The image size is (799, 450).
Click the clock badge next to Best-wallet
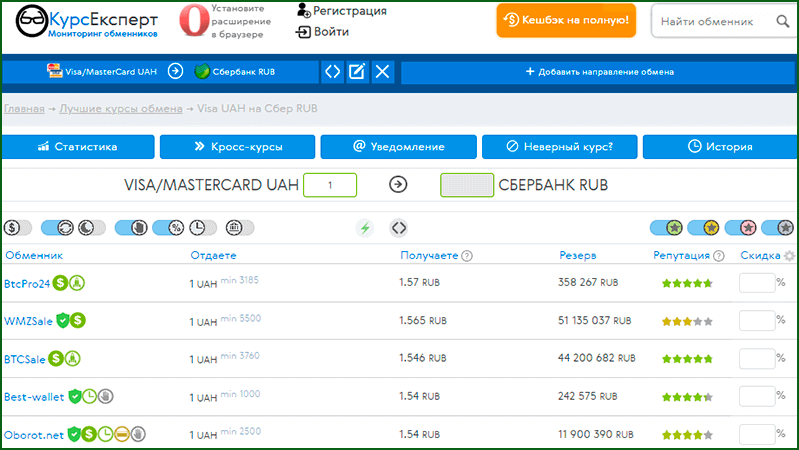90,396
